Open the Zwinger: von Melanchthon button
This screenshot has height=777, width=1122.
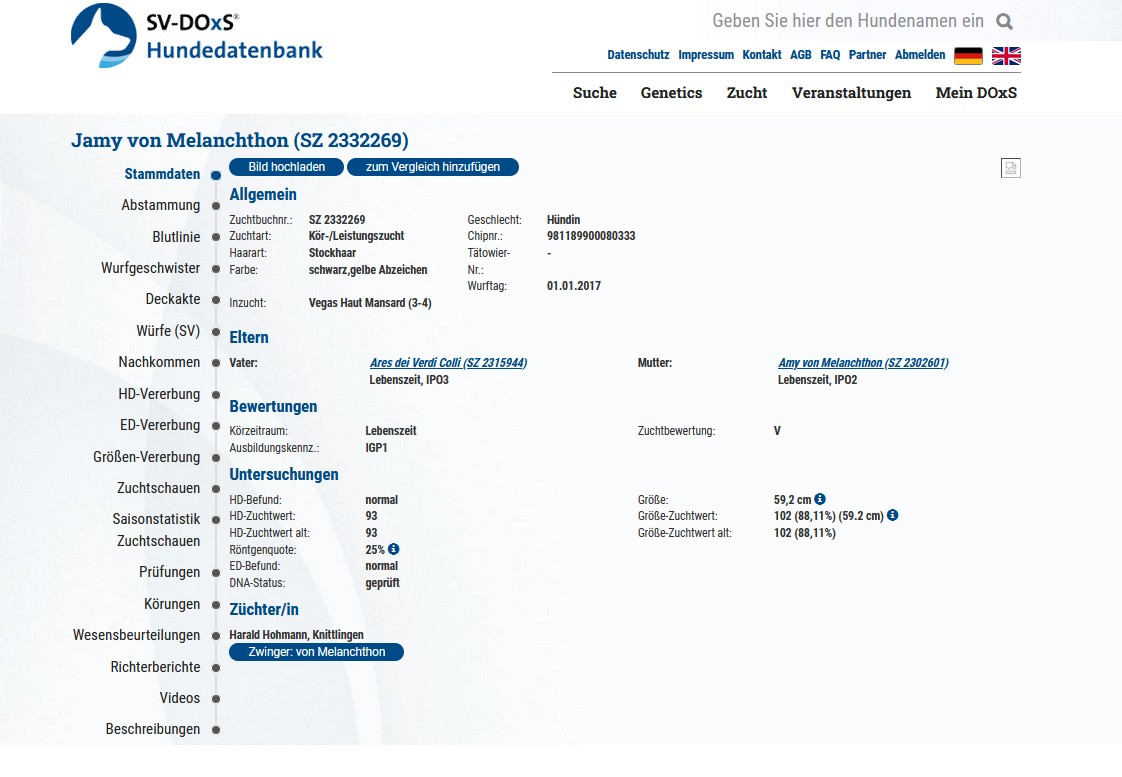[317, 652]
